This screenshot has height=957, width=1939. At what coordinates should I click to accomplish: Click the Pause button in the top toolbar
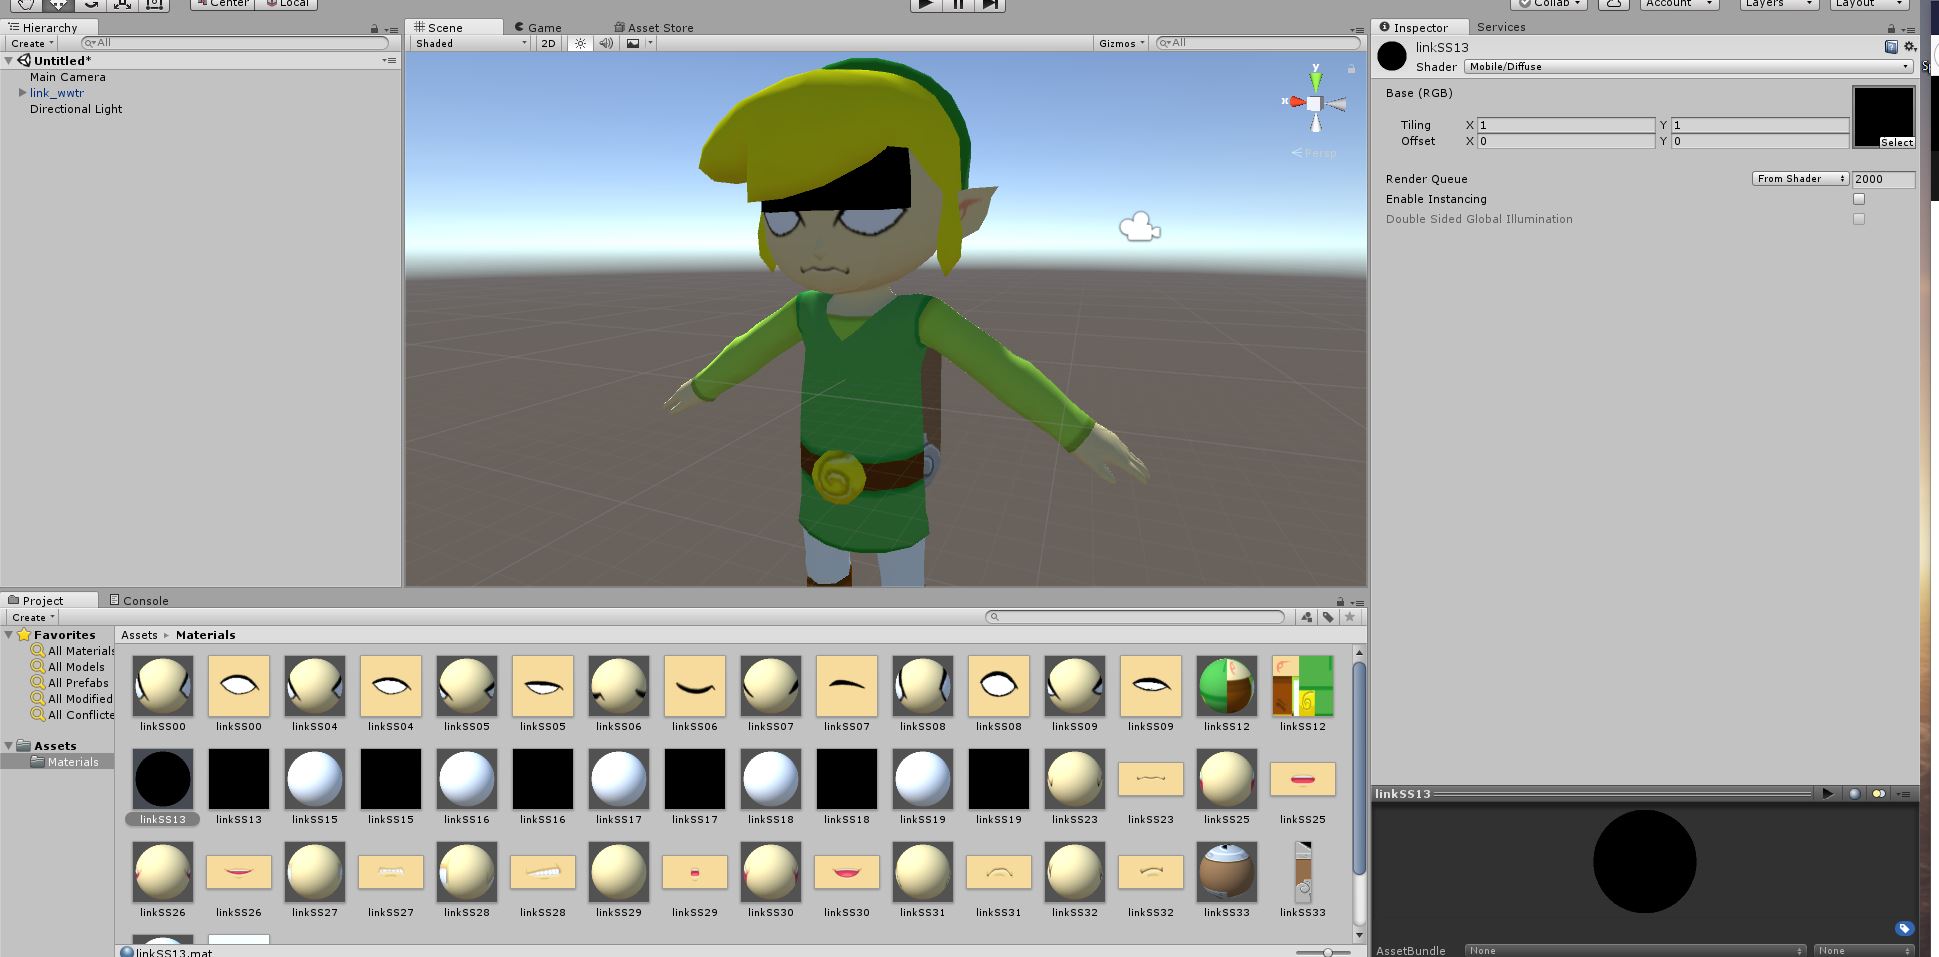tap(958, 4)
